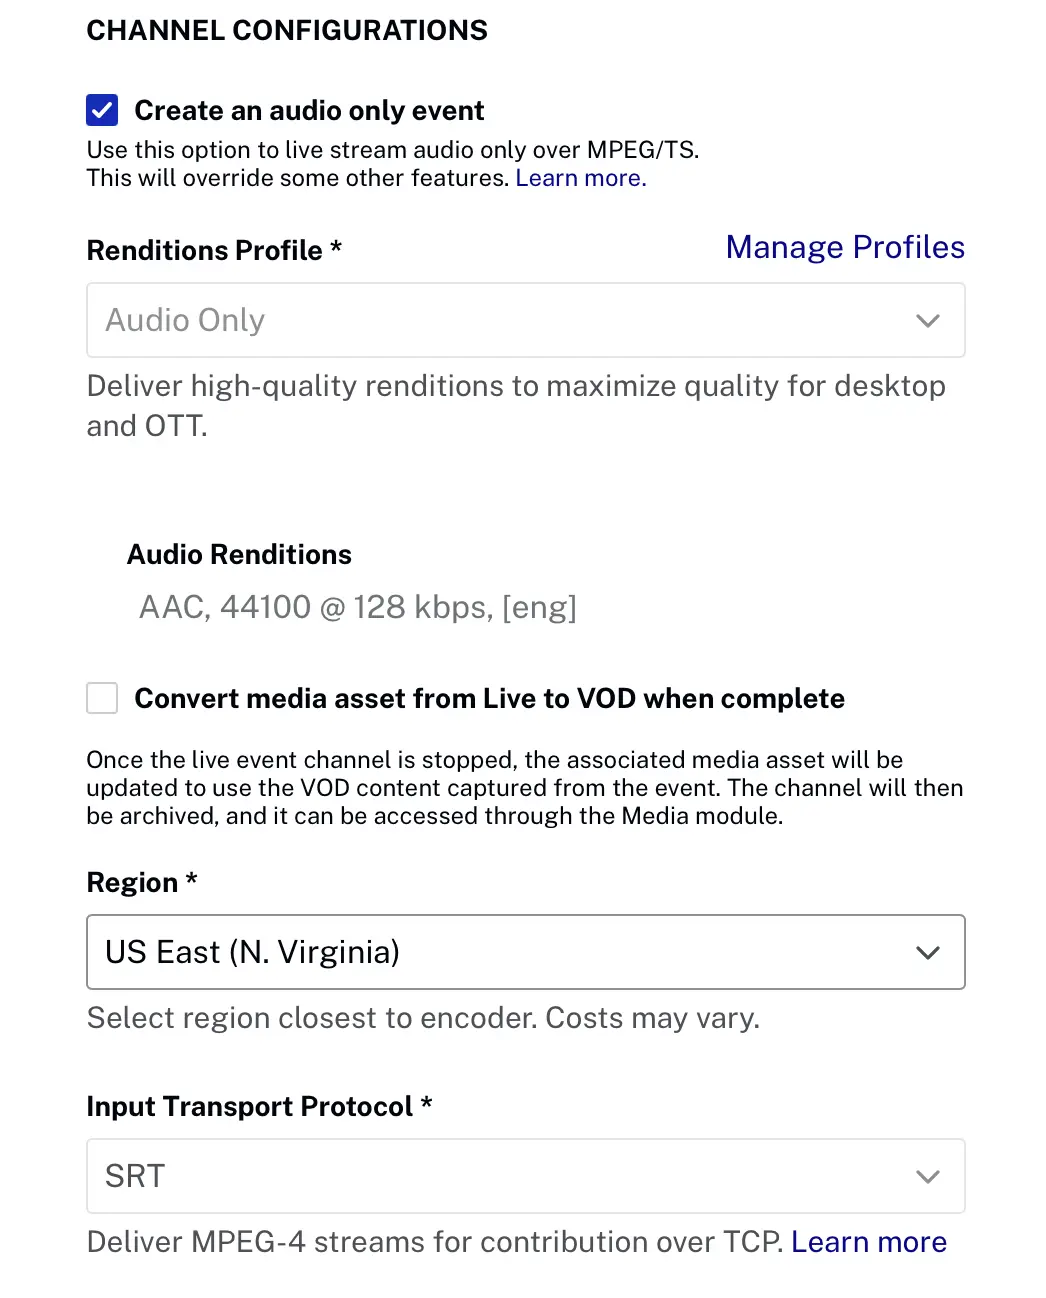The image size is (1046, 1298).
Task: Click the chevron arrow in the Region dropdown
Action: (927, 953)
